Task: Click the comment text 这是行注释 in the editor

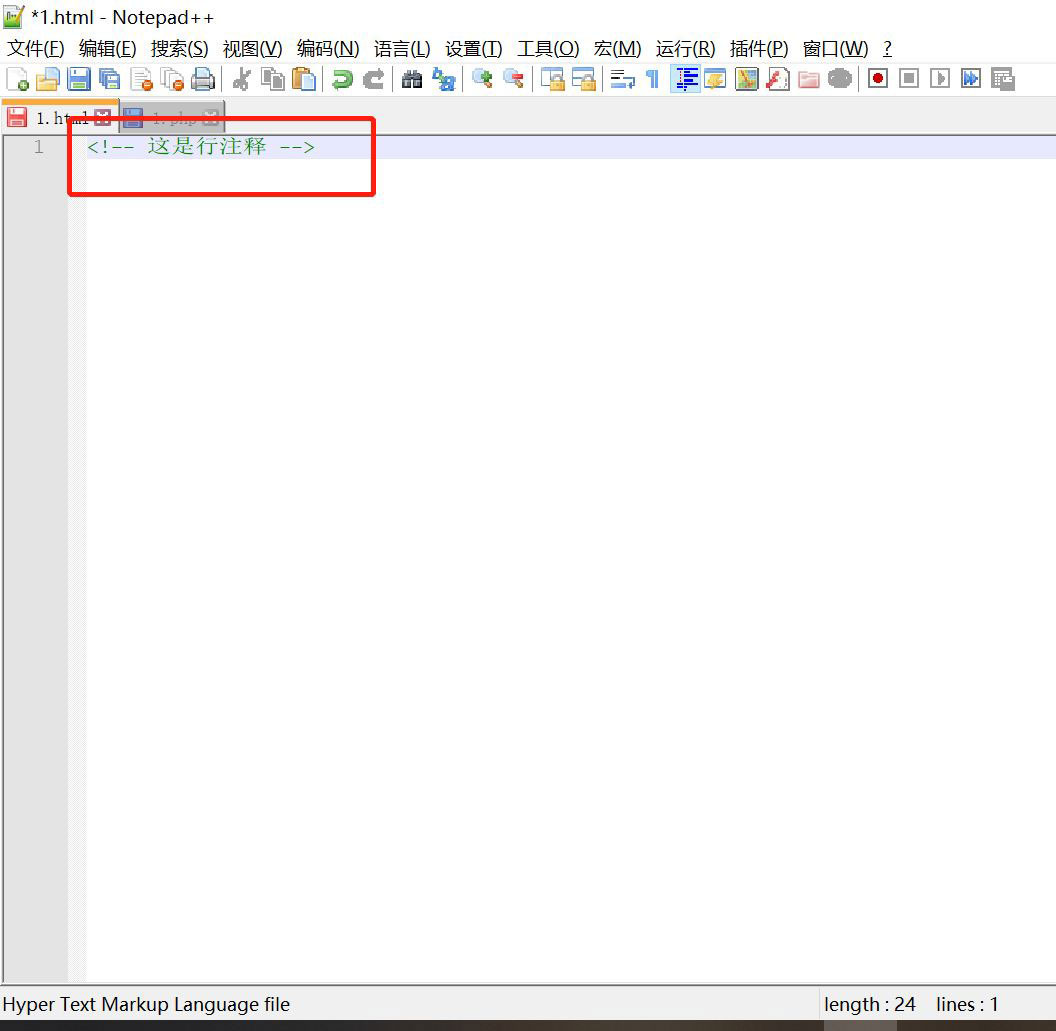Action: coord(207,146)
